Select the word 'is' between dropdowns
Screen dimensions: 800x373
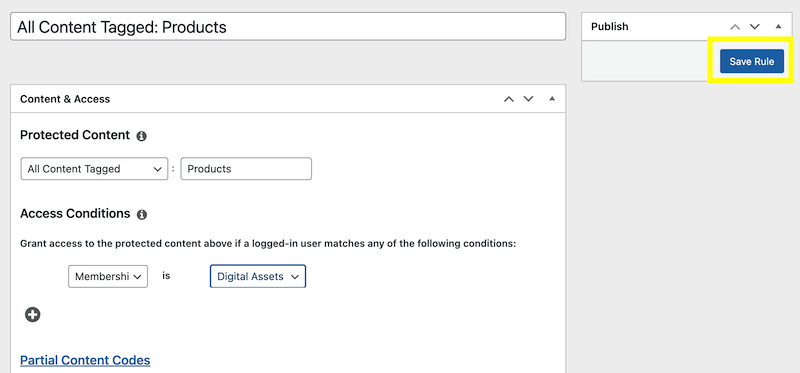pyautogui.click(x=166, y=276)
